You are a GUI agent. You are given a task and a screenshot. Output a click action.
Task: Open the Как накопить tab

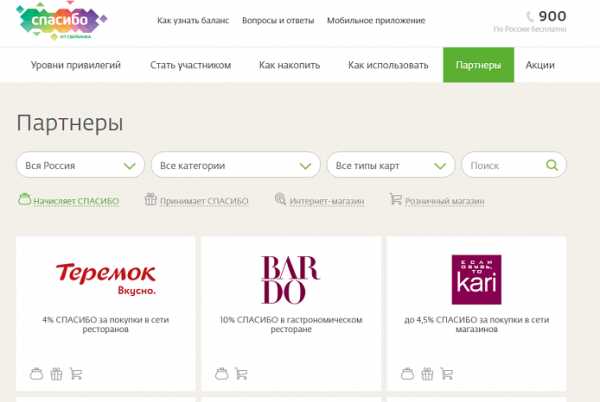[289, 65]
